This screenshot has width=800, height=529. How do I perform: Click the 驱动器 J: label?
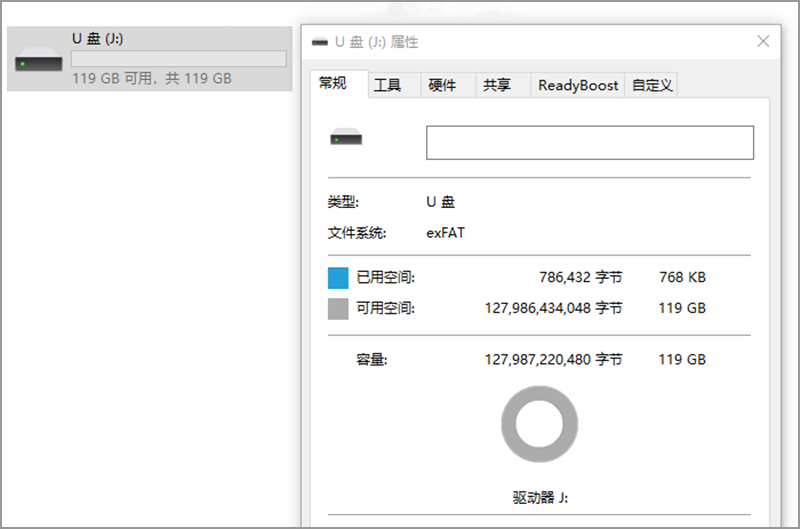[540, 497]
